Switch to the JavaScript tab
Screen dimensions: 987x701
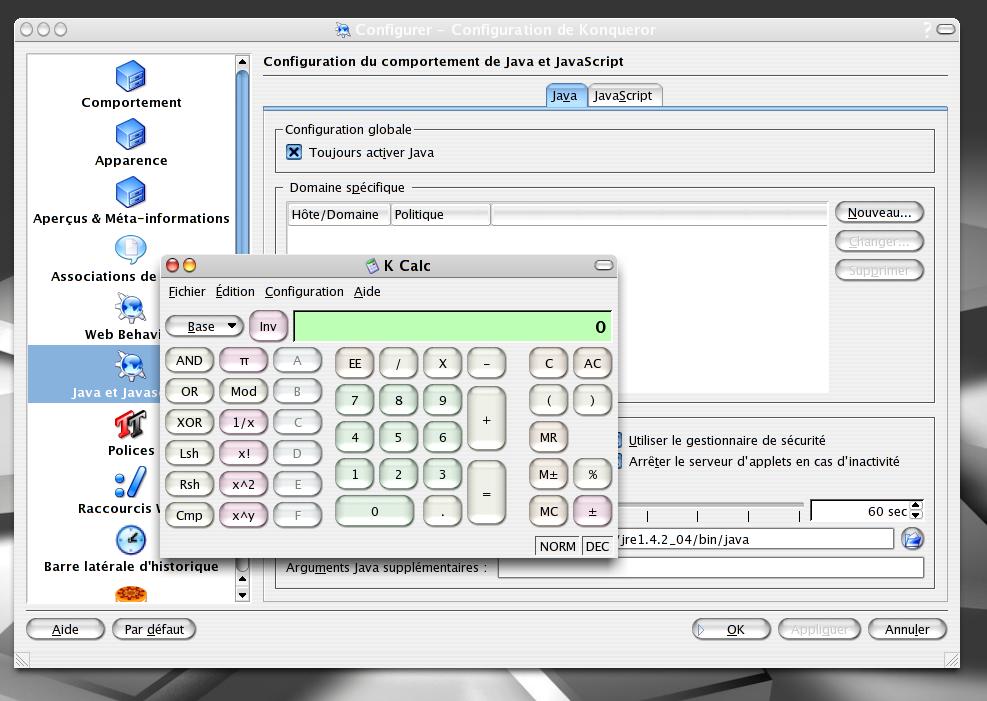(x=623, y=96)
